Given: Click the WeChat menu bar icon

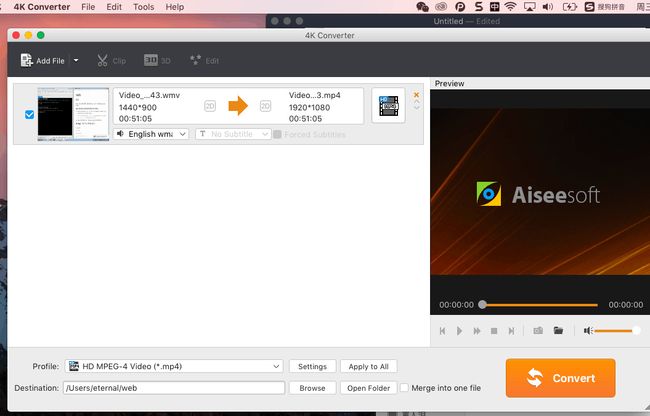Looking at the screenshot, I should click(x=422, y=7).
